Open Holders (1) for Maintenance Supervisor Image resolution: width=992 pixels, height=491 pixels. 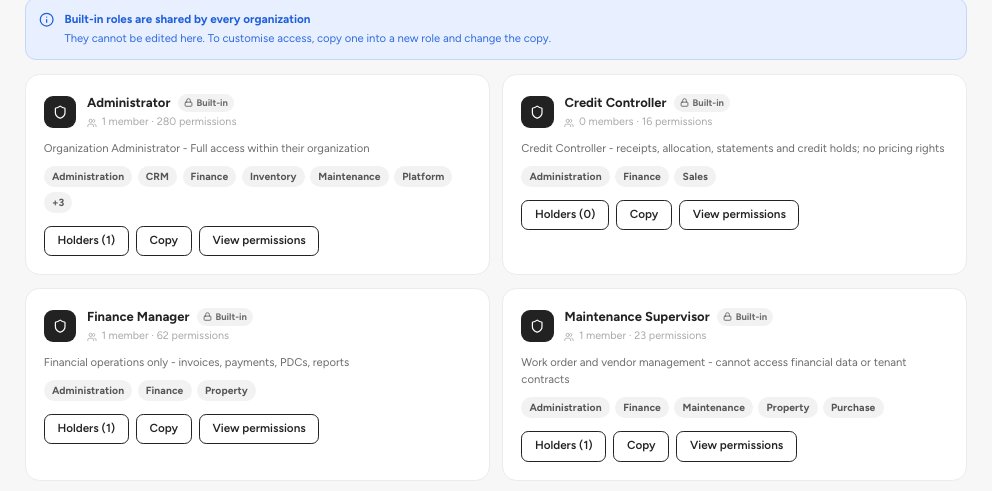[563, 445]
